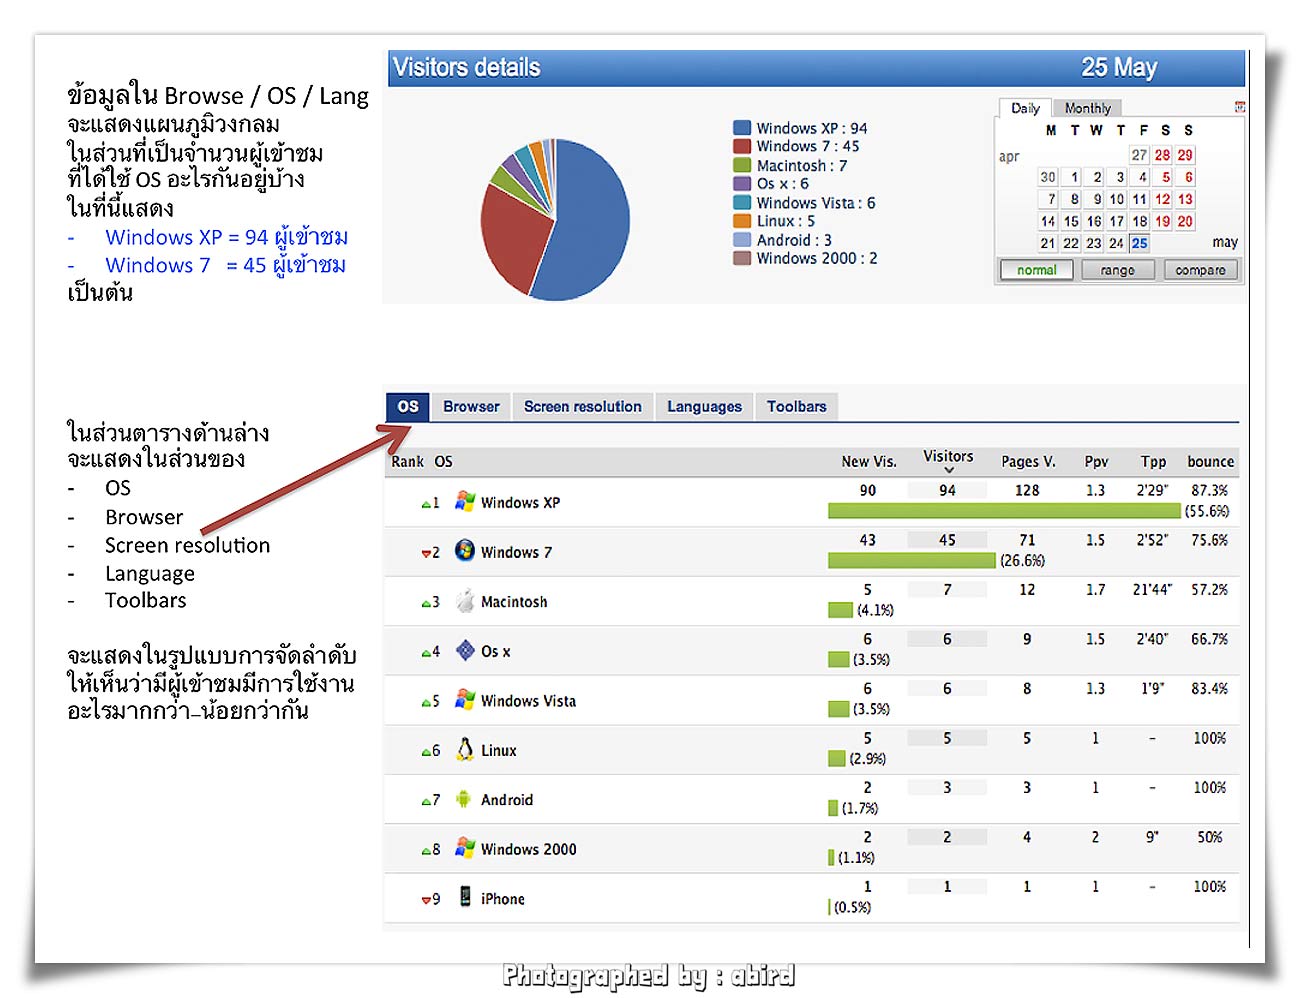Screen dimensions: 1300x998
Task: Click the Rank column header
Action: pos(407,462)
